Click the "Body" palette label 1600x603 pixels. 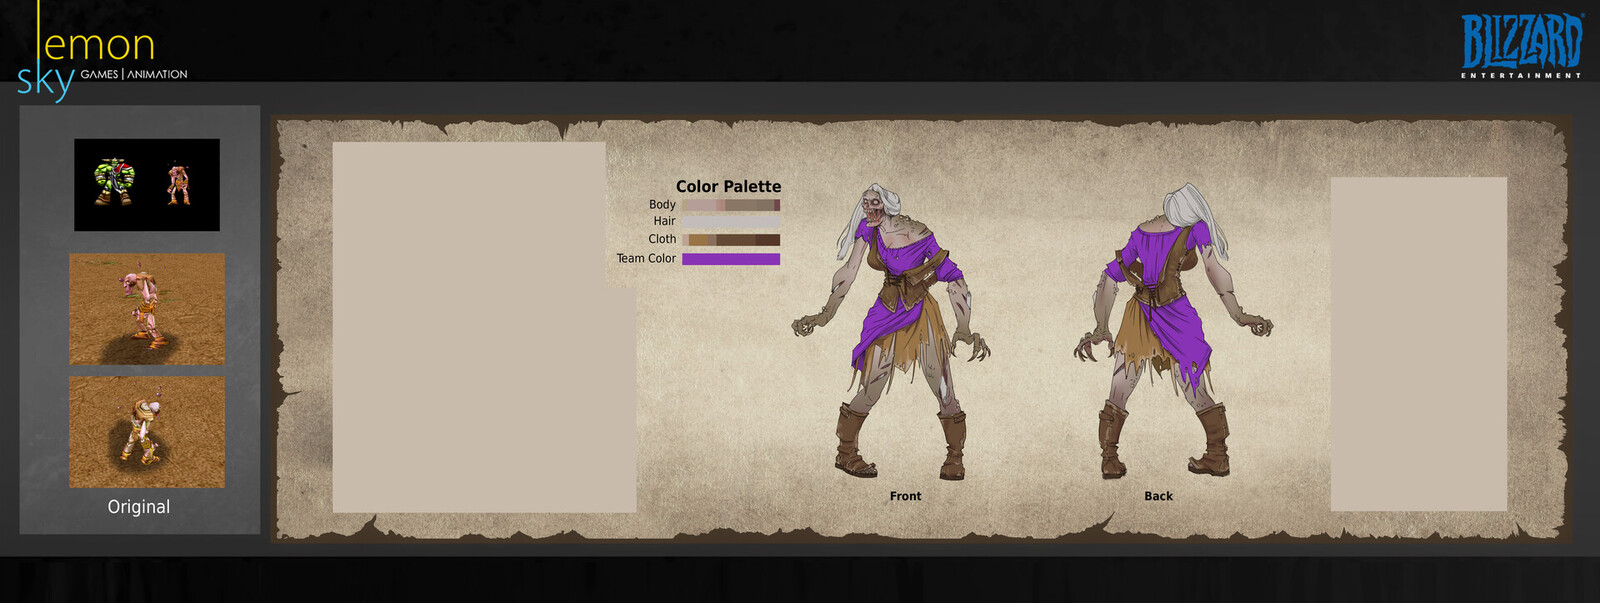pyautogui.click(x=662, y=205)
